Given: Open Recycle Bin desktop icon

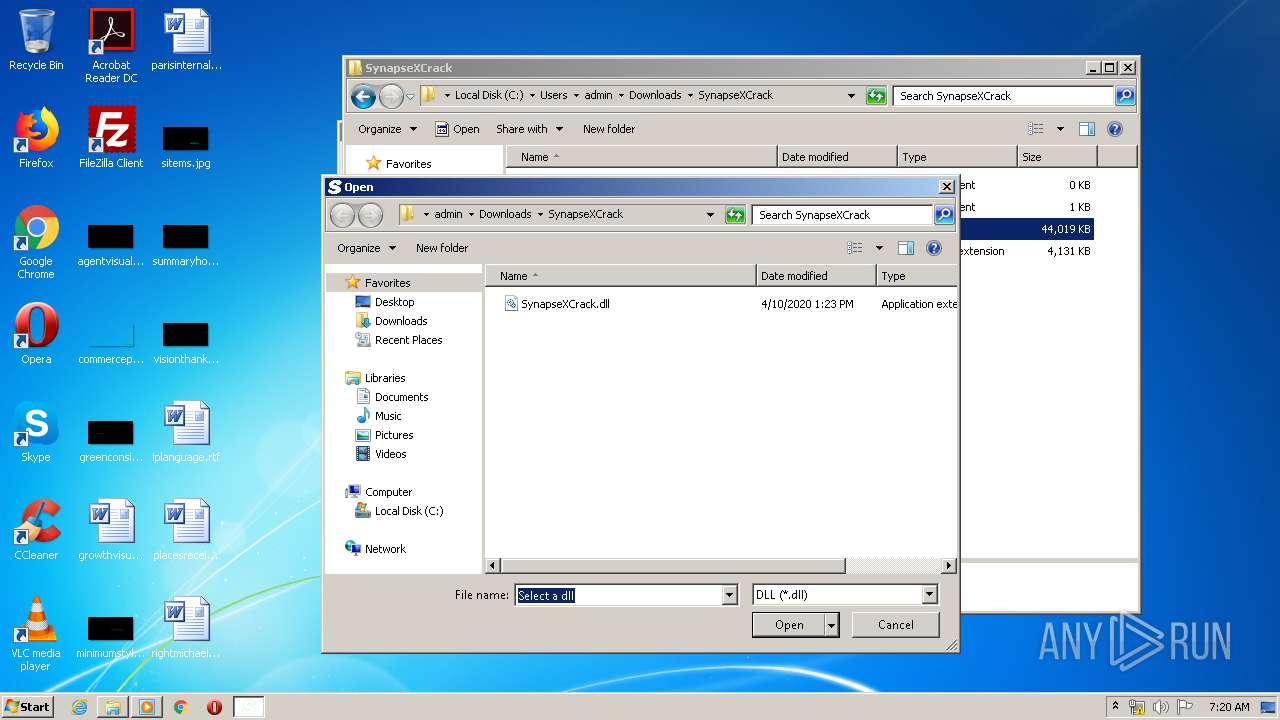Looking at the screenshot, I should [x=36, y=40].
